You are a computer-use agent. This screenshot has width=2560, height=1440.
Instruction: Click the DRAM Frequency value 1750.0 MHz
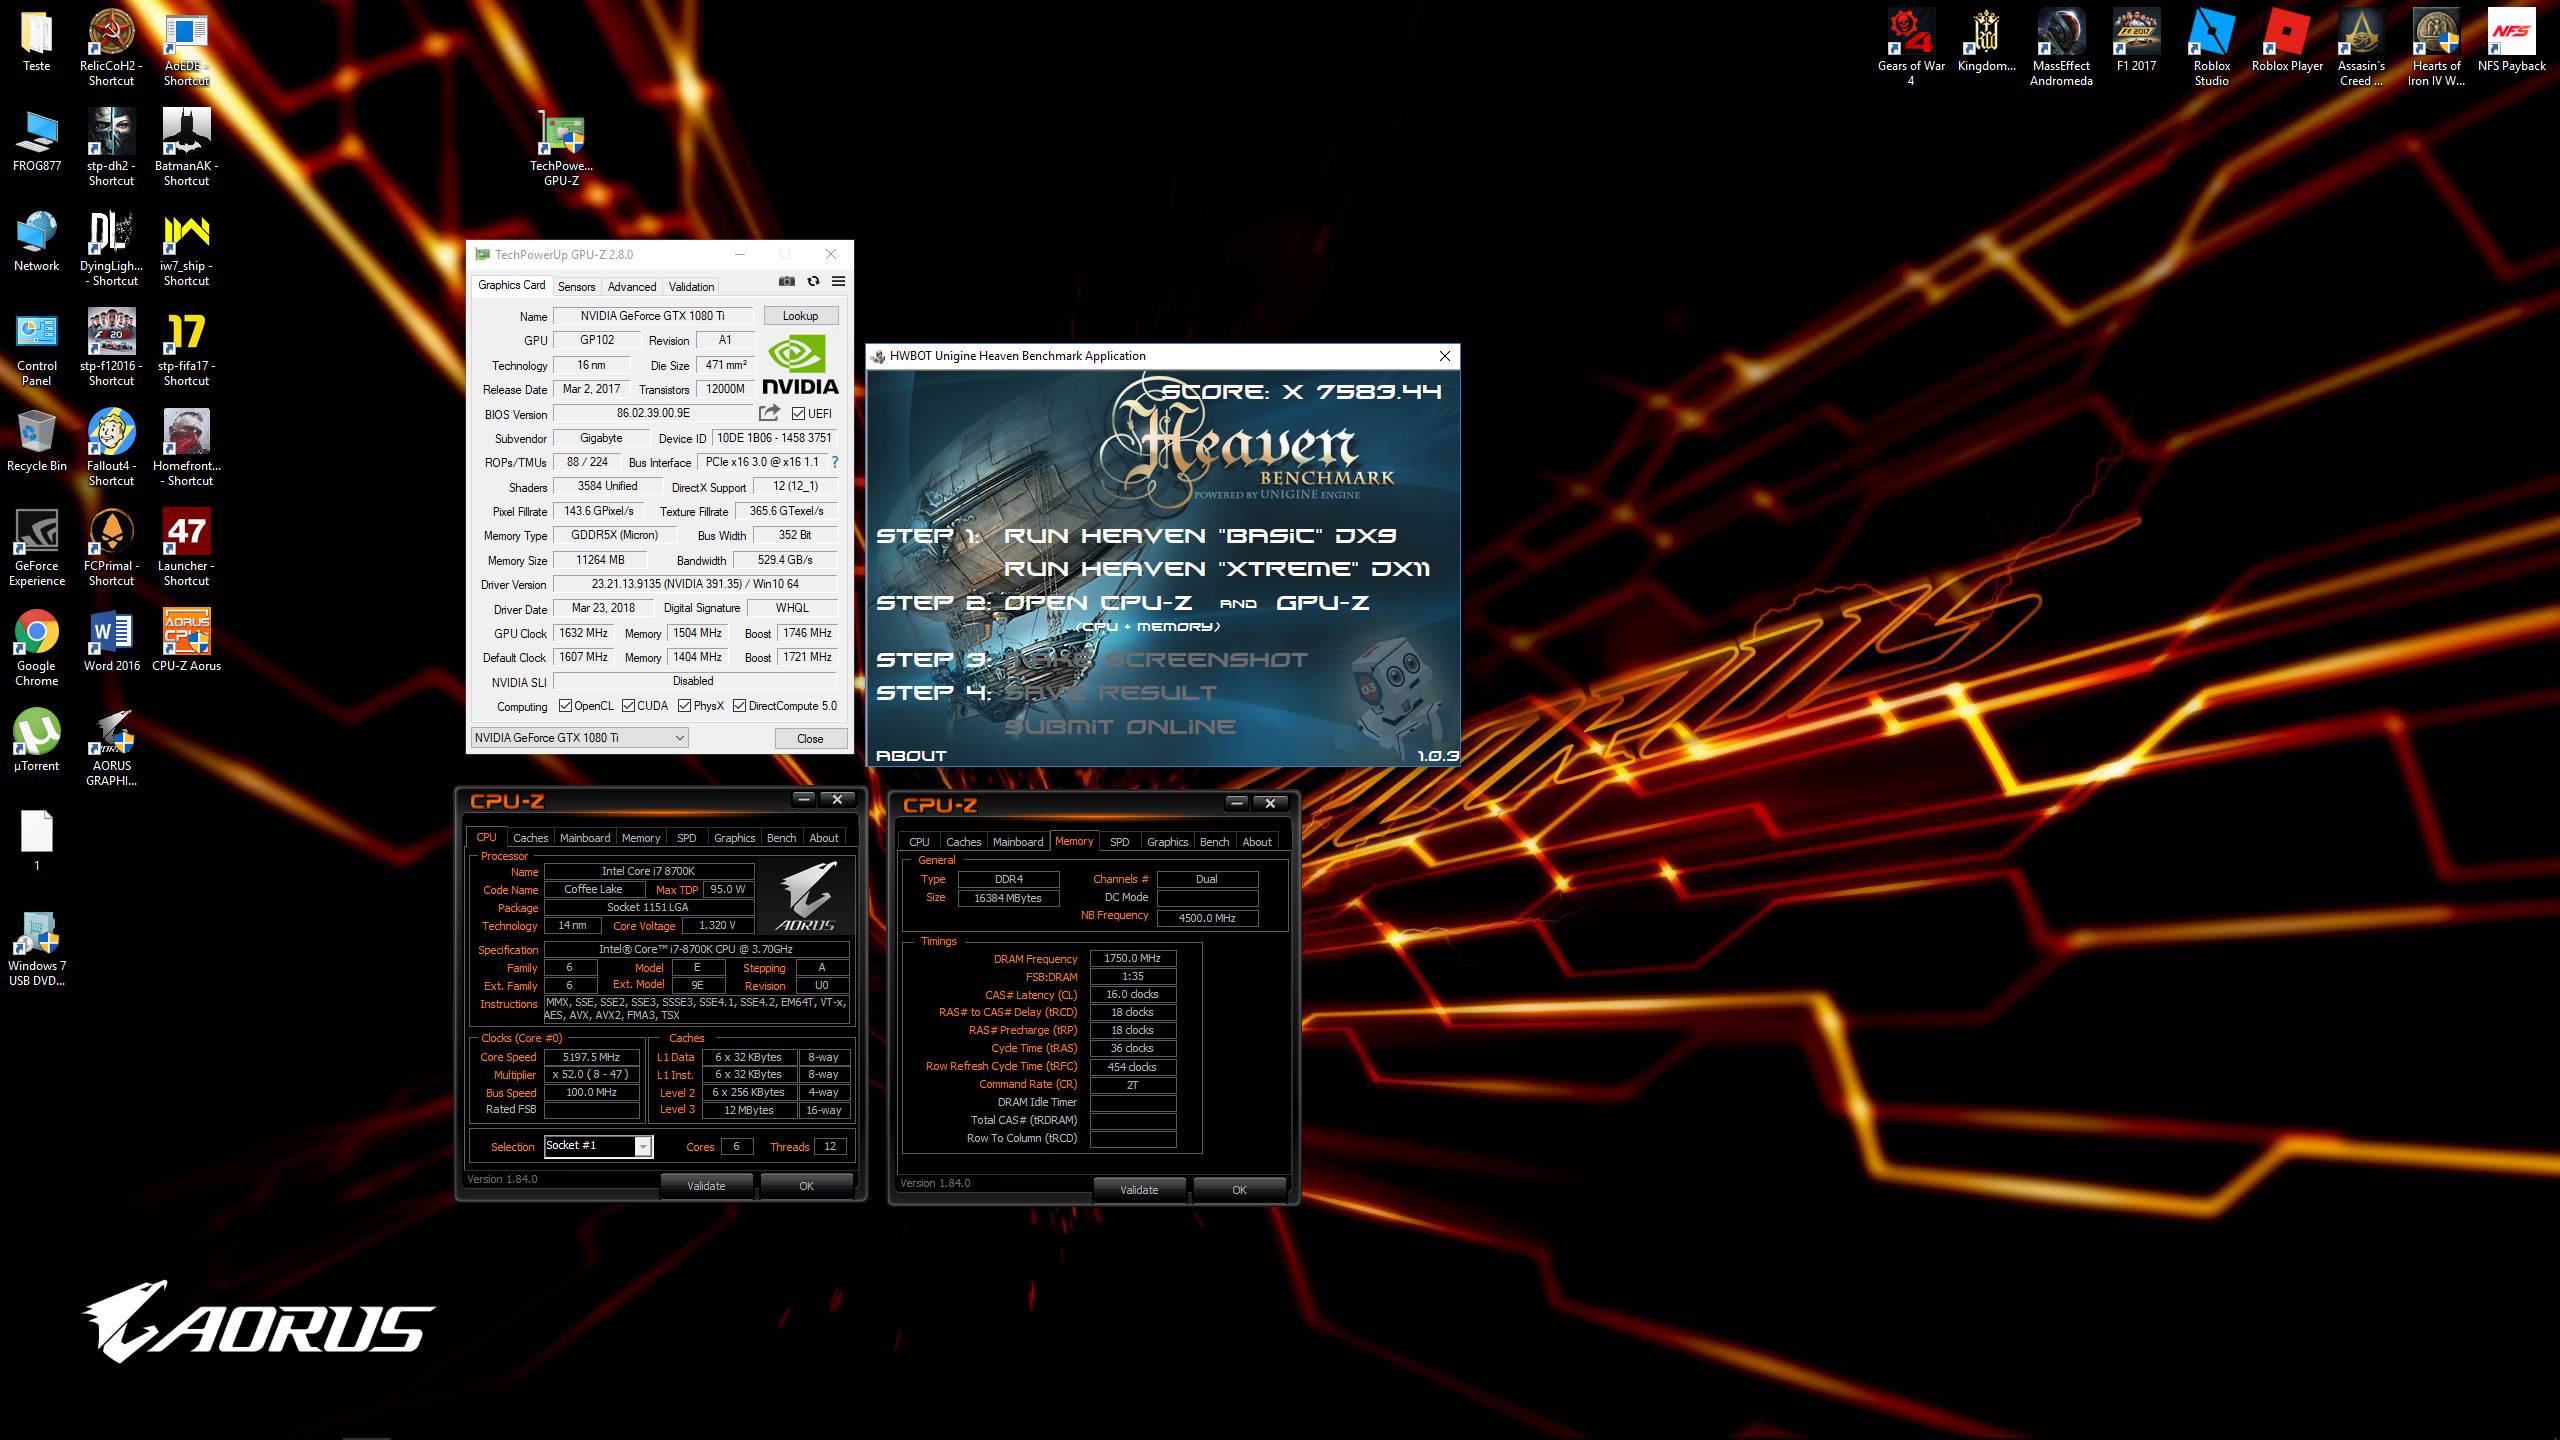pos(1132,958)
